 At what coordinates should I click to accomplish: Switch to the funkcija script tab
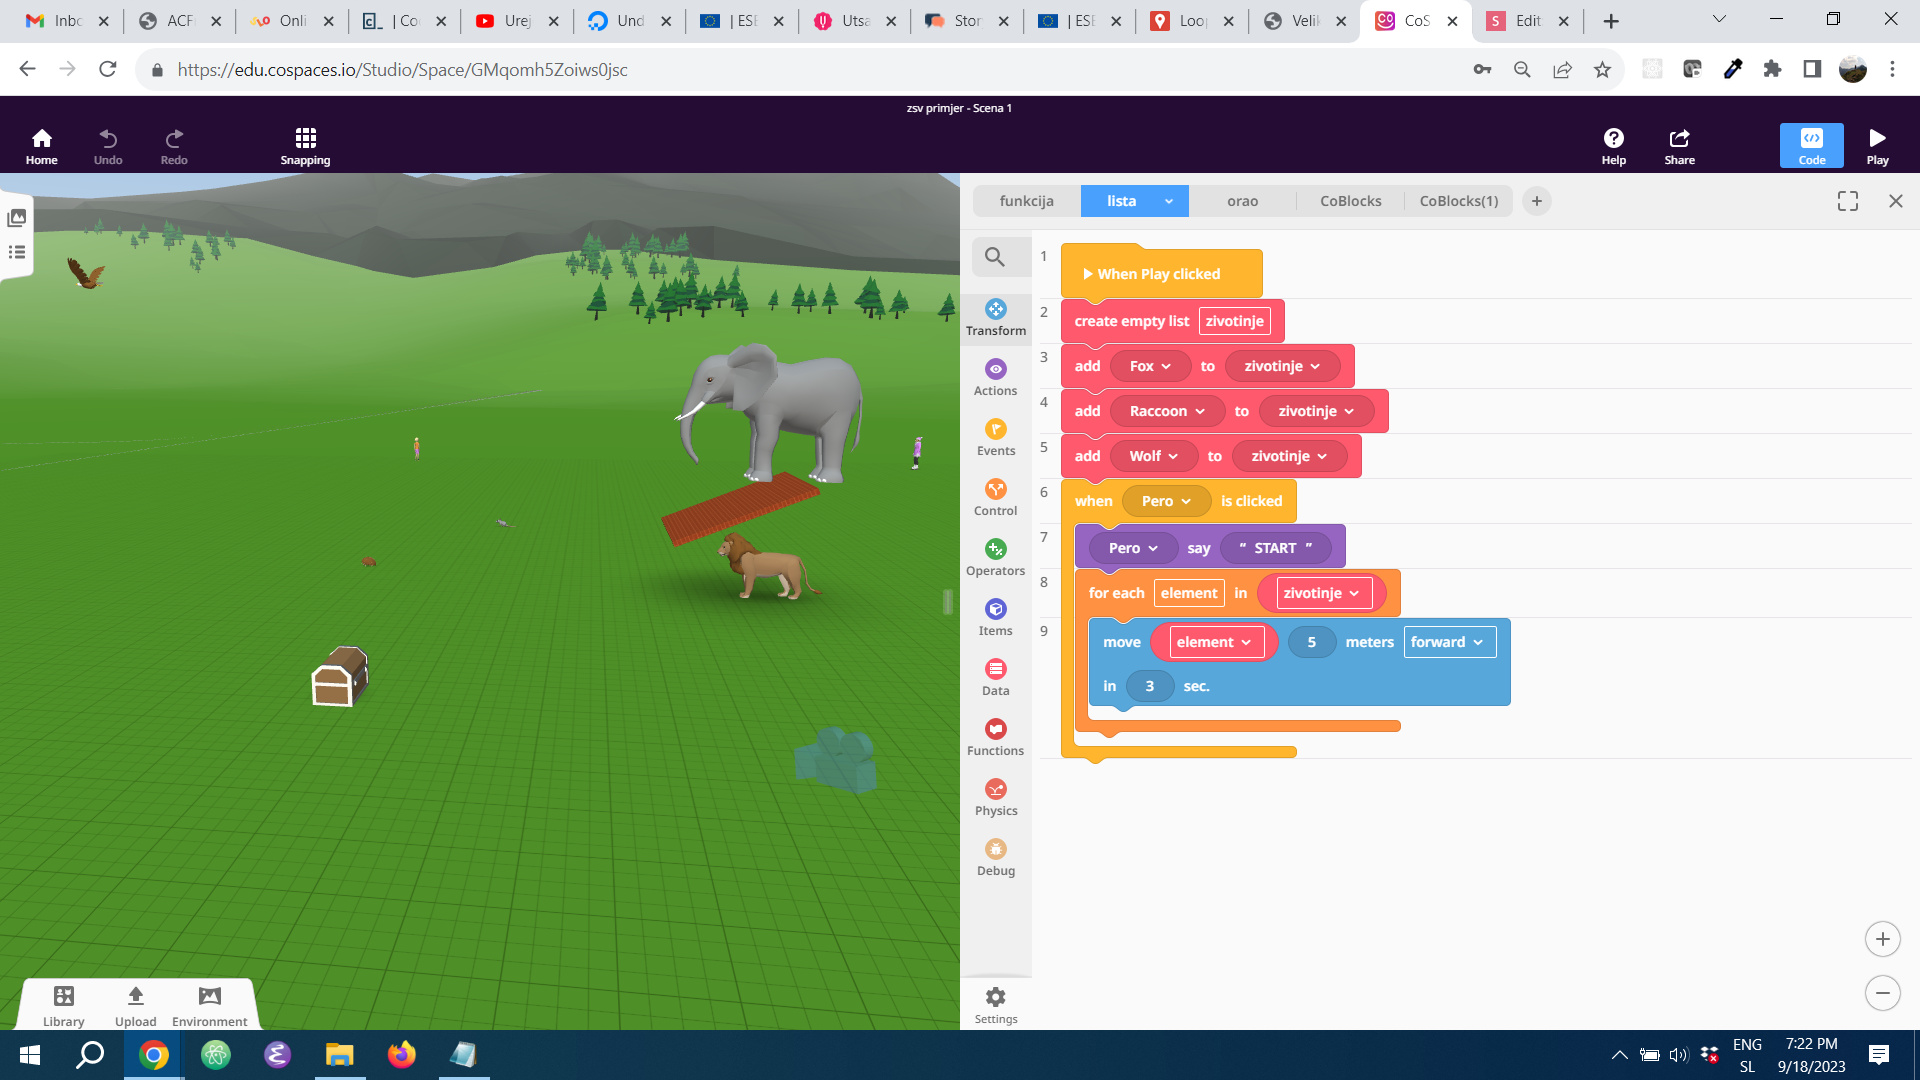click(1026, 201)
